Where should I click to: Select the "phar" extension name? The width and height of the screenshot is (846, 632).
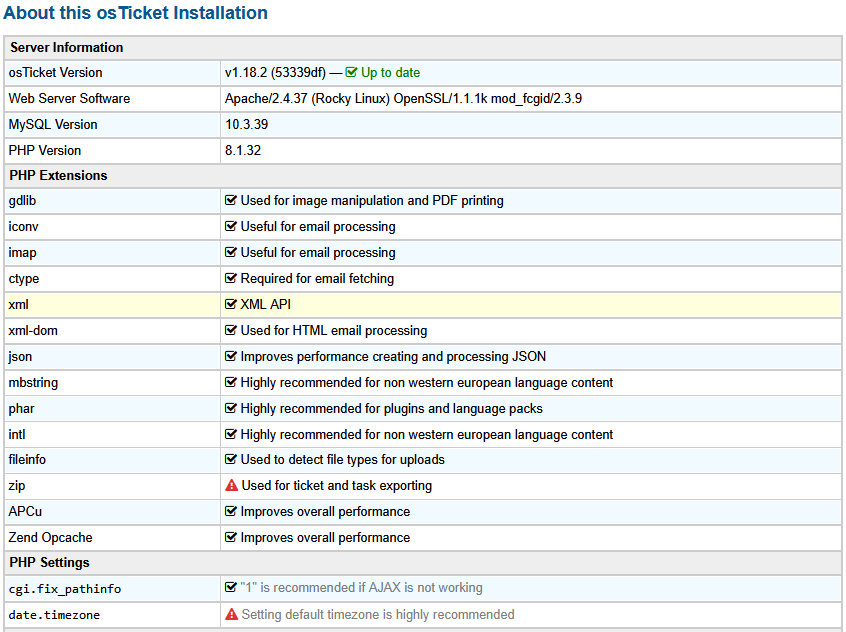(21, 409)
